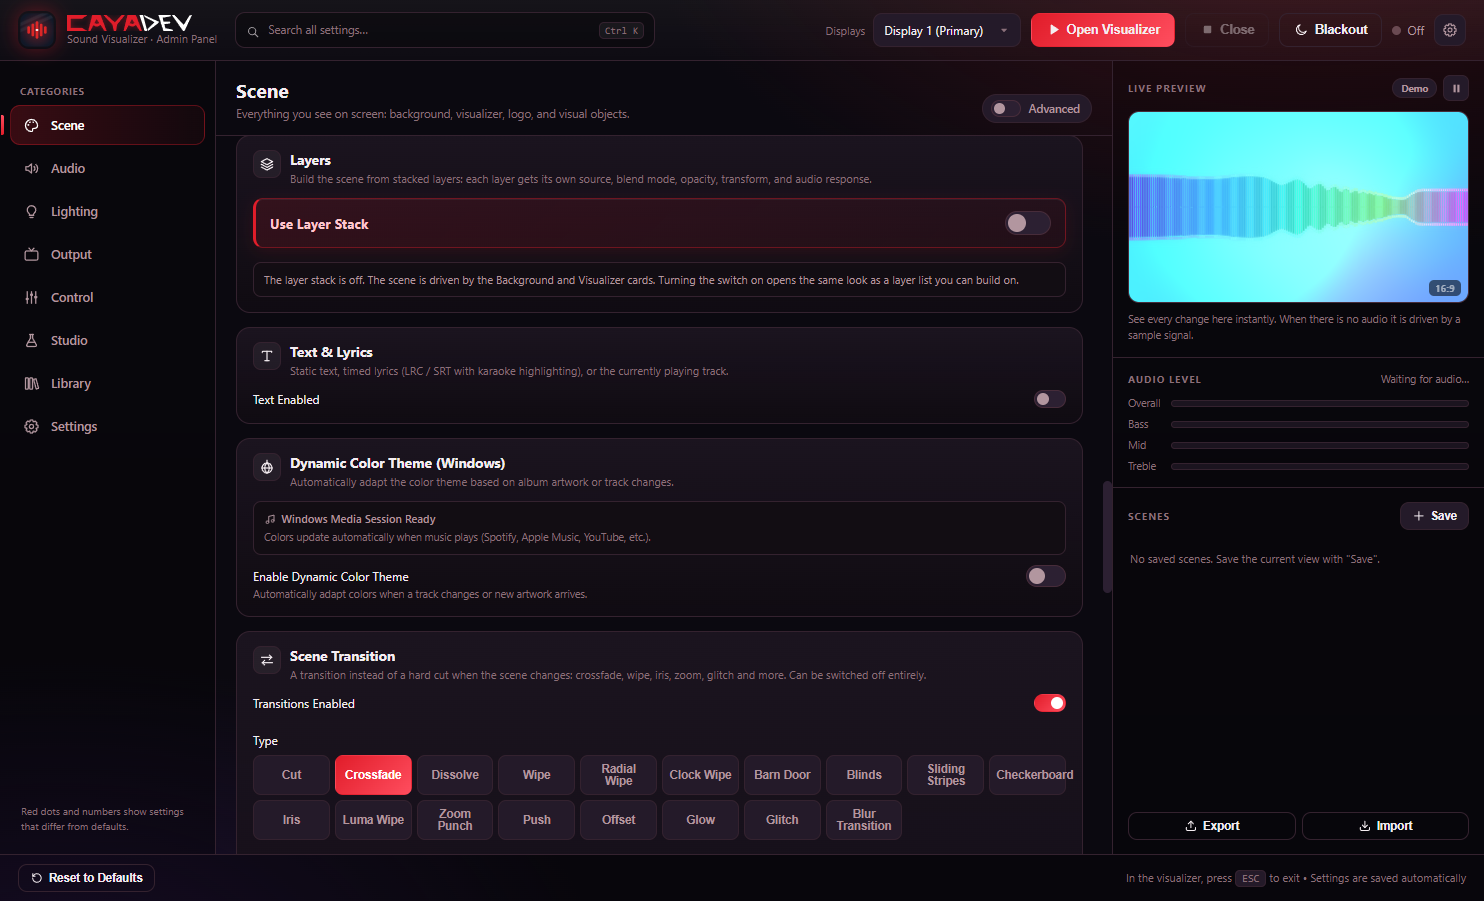The width and height of the screenshot is (1484, 901).
Task: Open the Display 1 (Primary) dropdown
Action: click(947, 30)
